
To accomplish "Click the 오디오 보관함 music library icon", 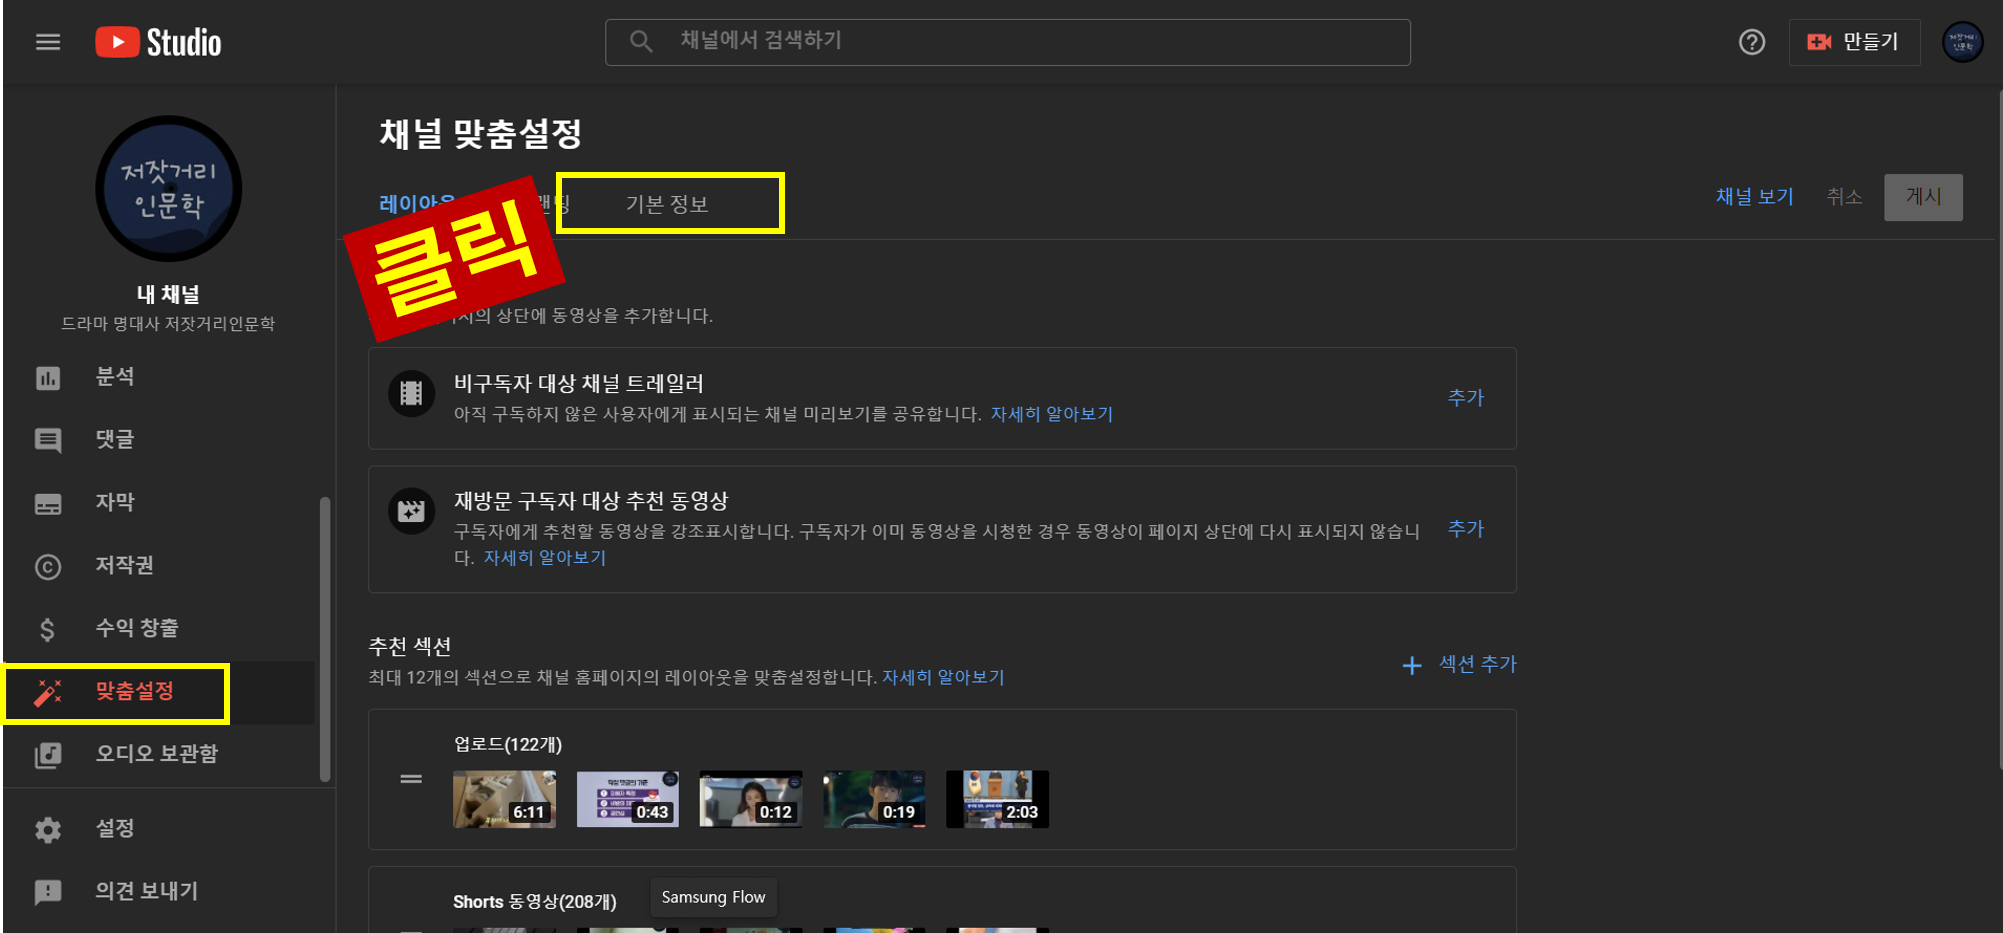I will (48, 755).
